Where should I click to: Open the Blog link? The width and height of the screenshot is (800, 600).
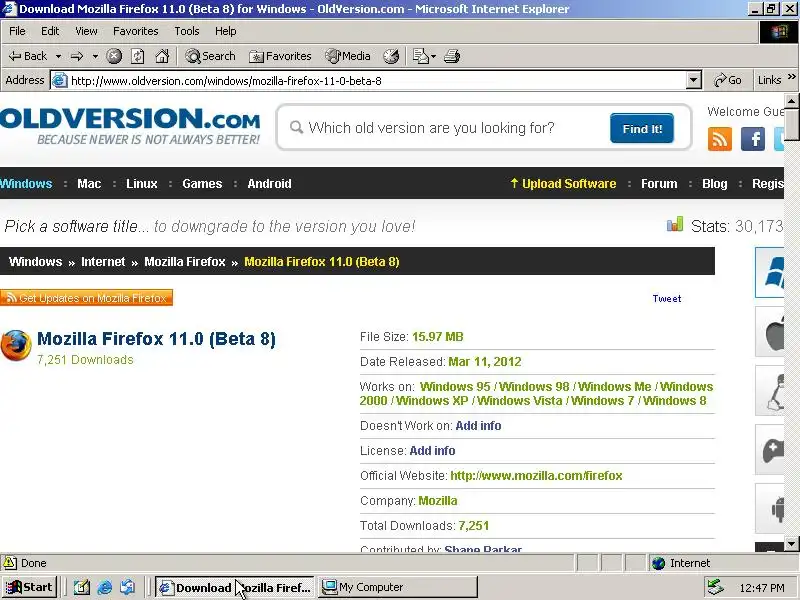(x=715, y=184)
